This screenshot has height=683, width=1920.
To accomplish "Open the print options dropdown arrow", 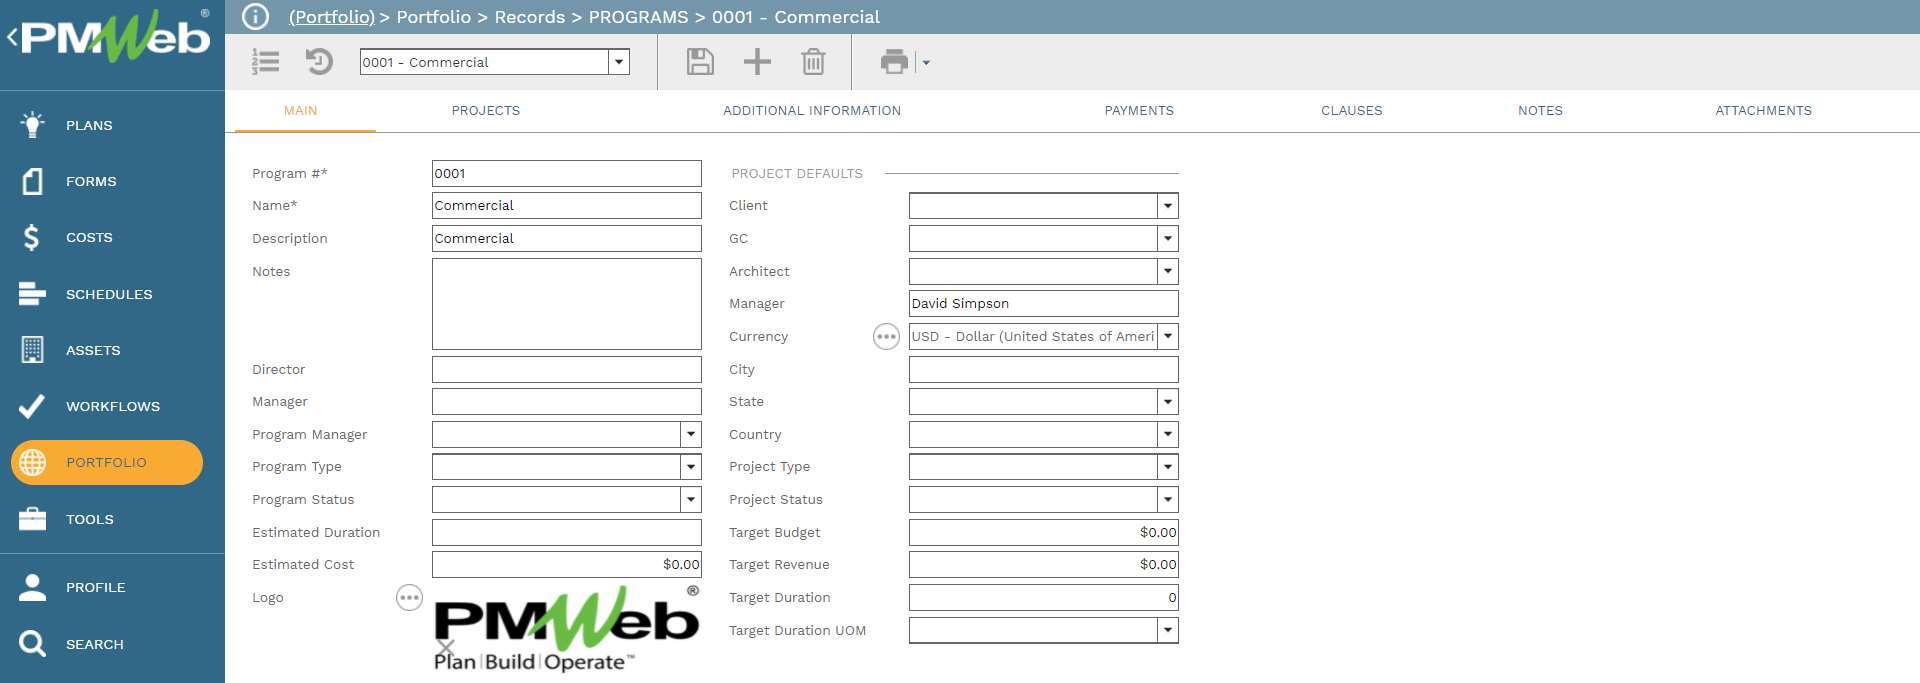I will (x=926, y=63).
